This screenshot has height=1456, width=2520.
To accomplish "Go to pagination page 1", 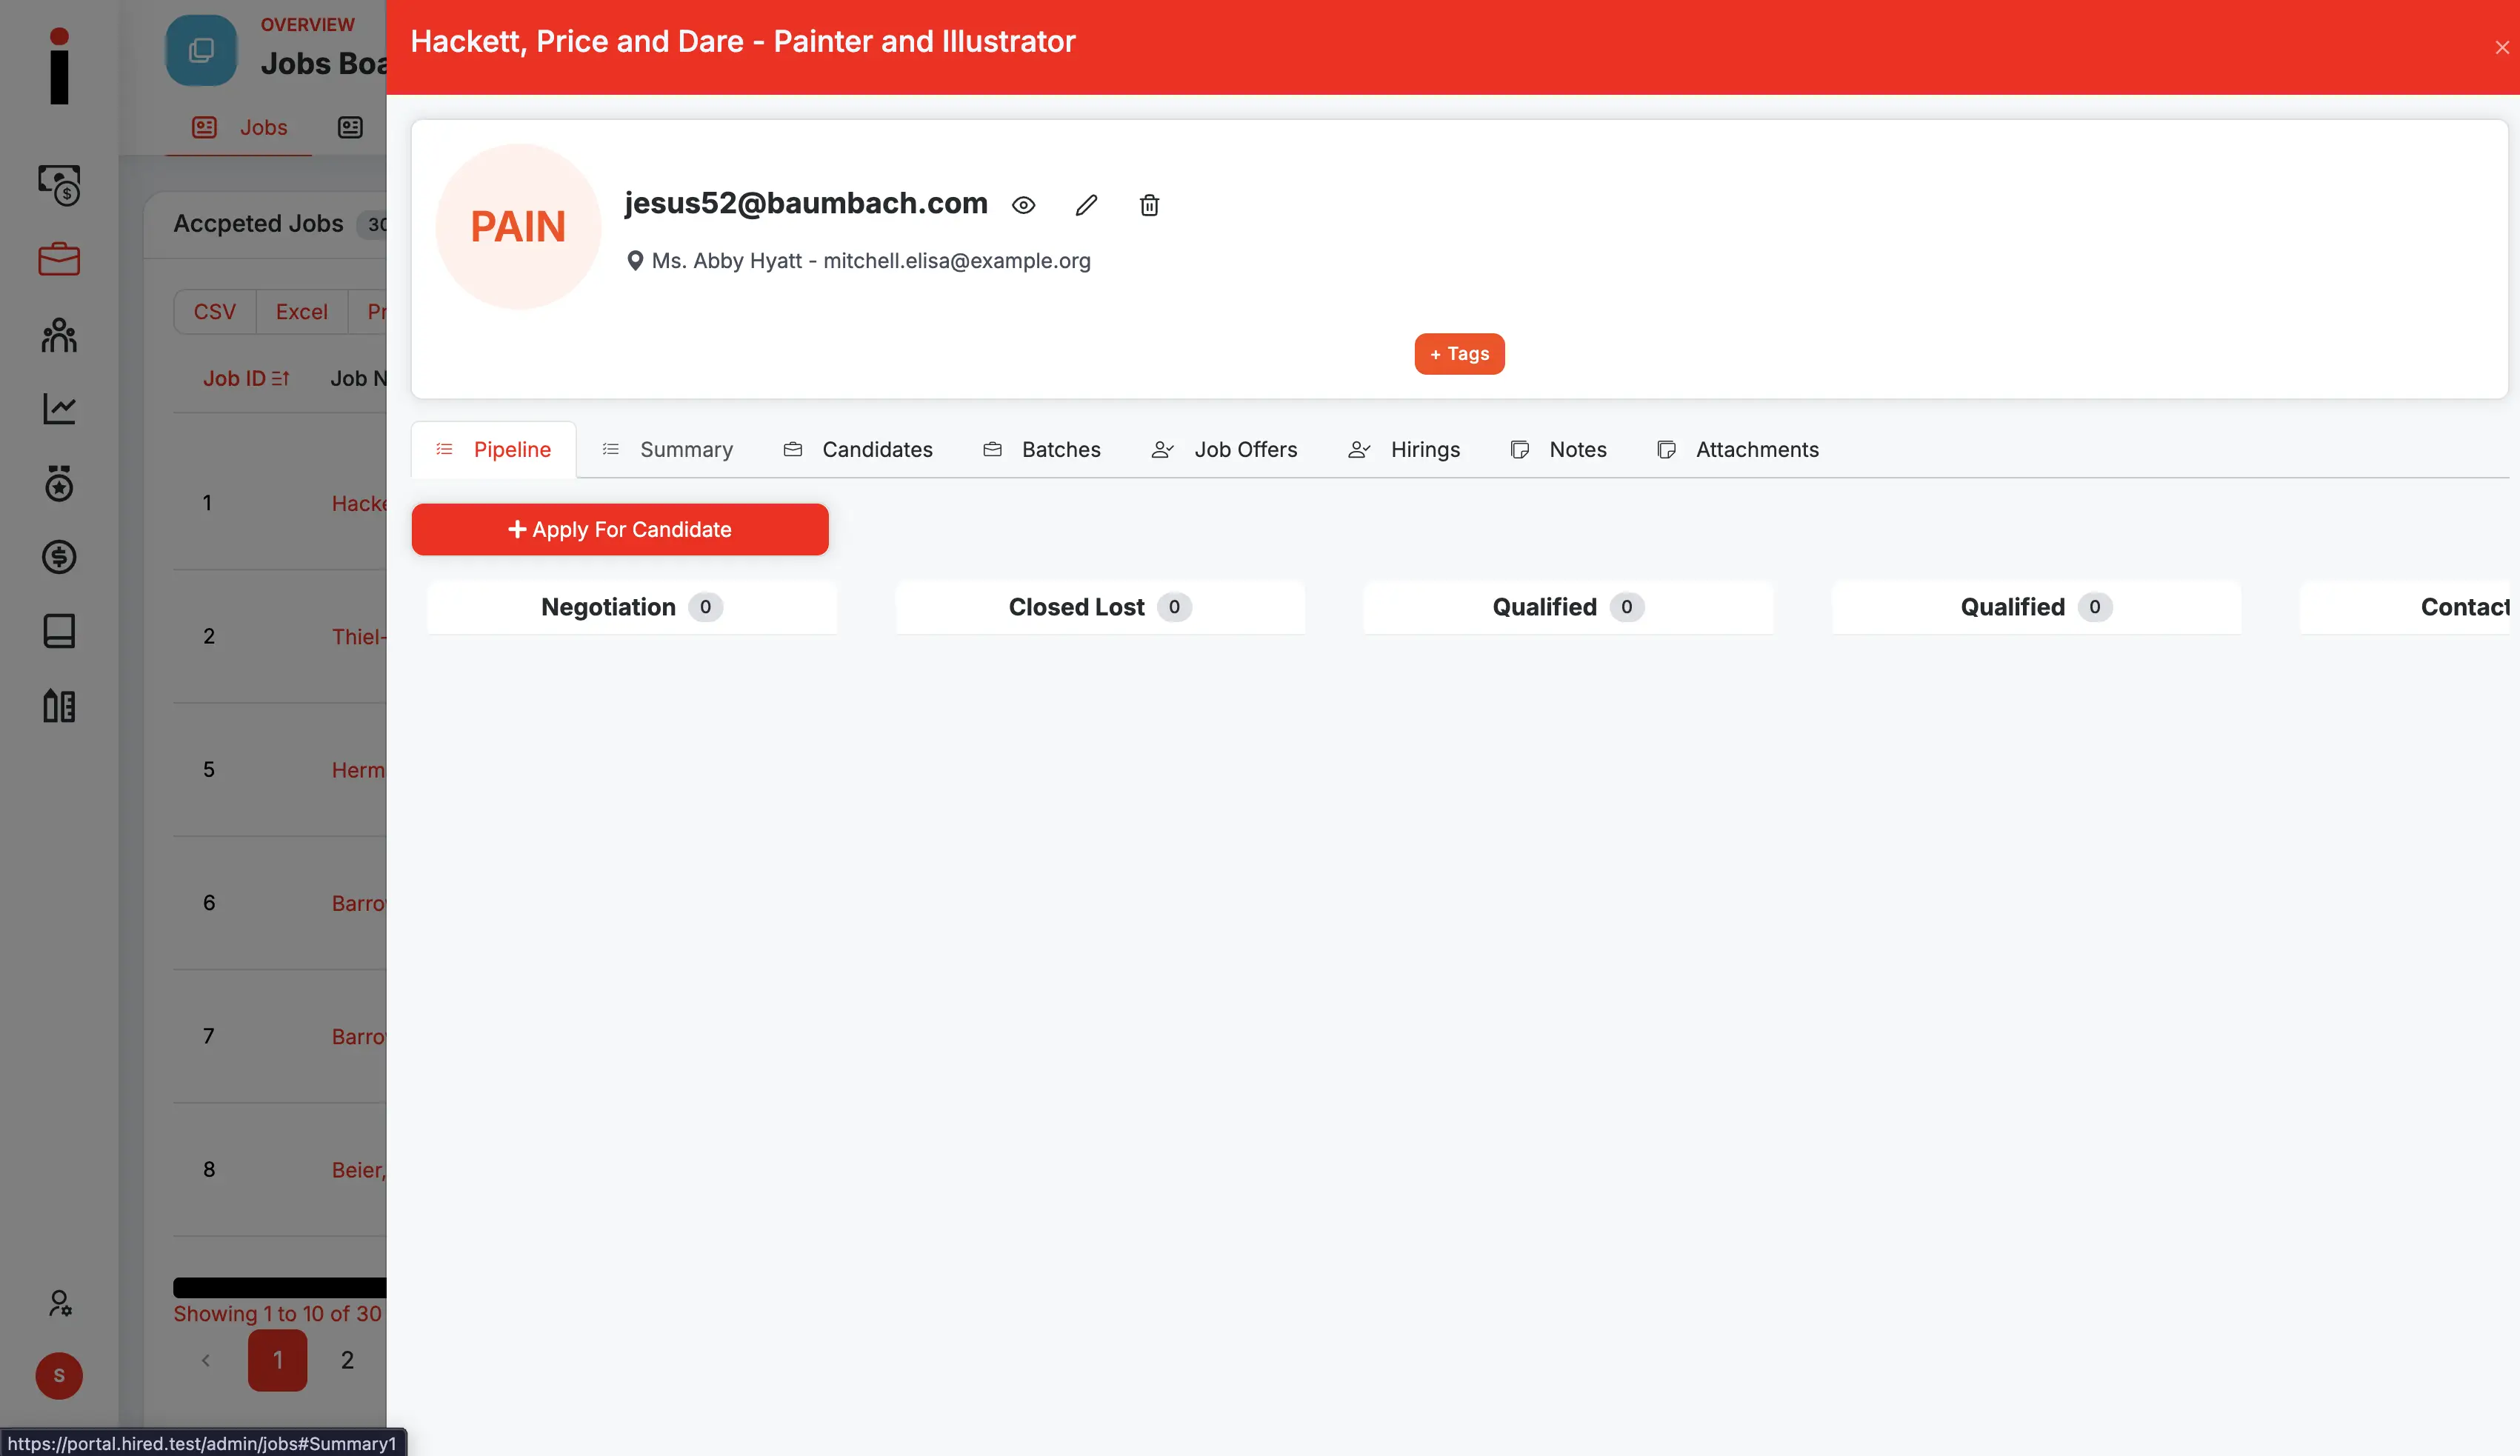I will pyautogui.click(x=278, y=1360).
